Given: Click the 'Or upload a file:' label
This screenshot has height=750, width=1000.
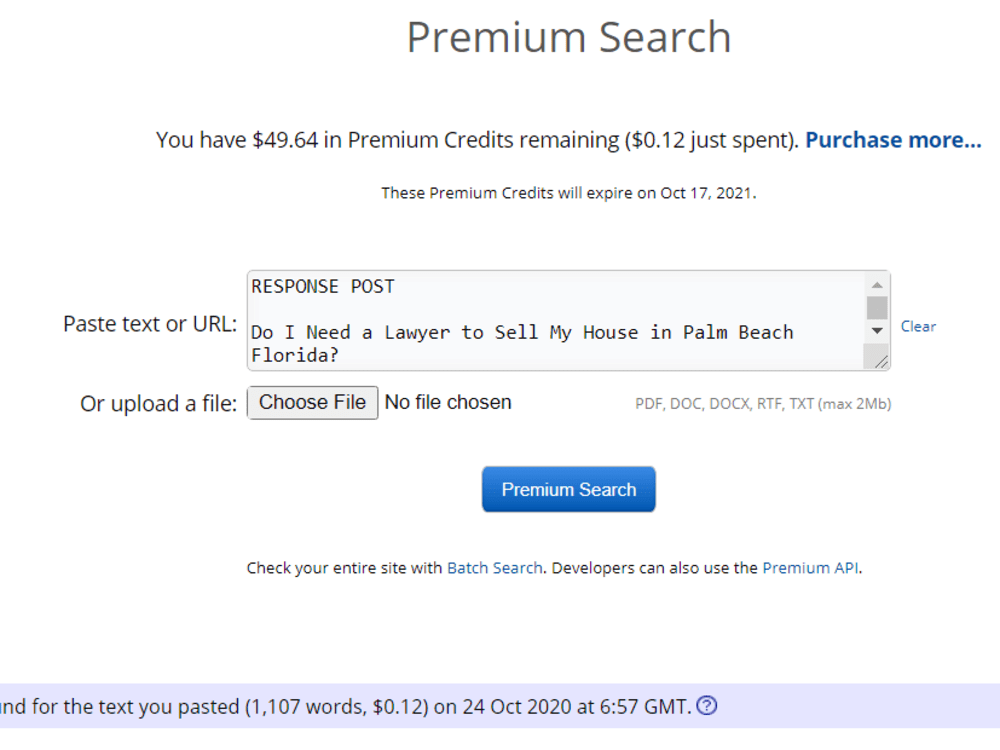Looking at the screenshot, I should point(158,404).
